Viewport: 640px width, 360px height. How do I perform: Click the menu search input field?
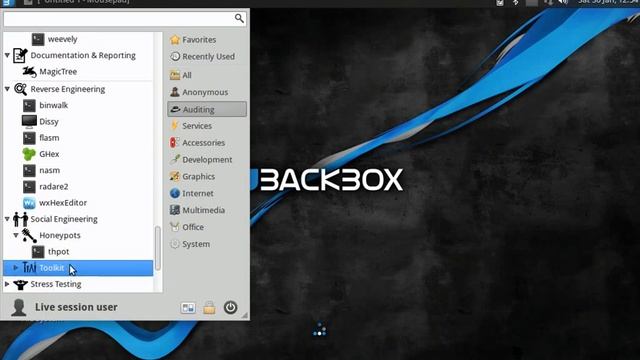124,18
